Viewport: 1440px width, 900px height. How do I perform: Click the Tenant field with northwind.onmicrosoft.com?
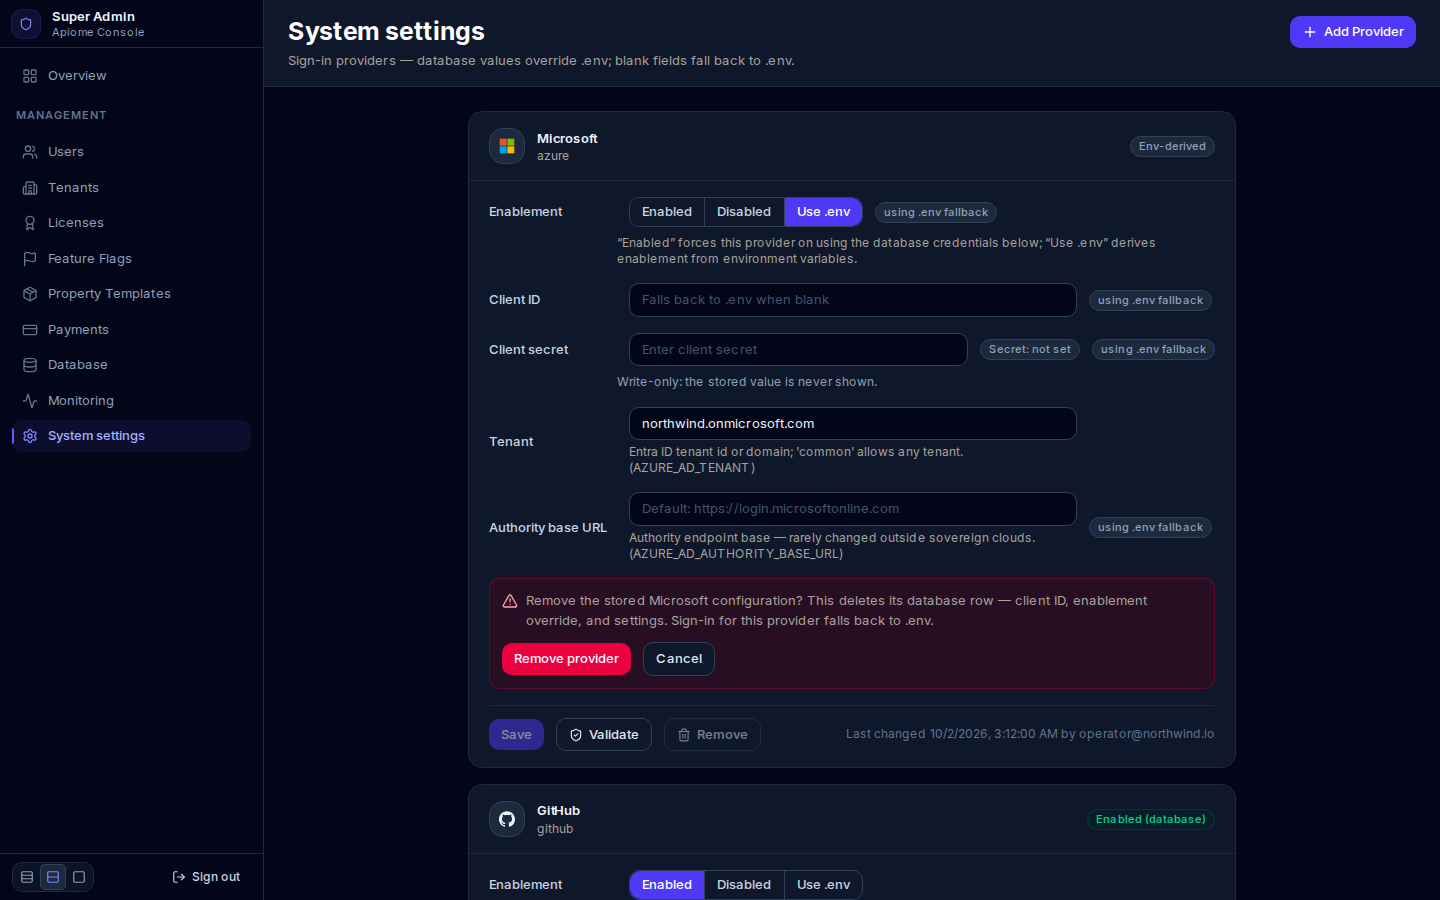point(853,424)
